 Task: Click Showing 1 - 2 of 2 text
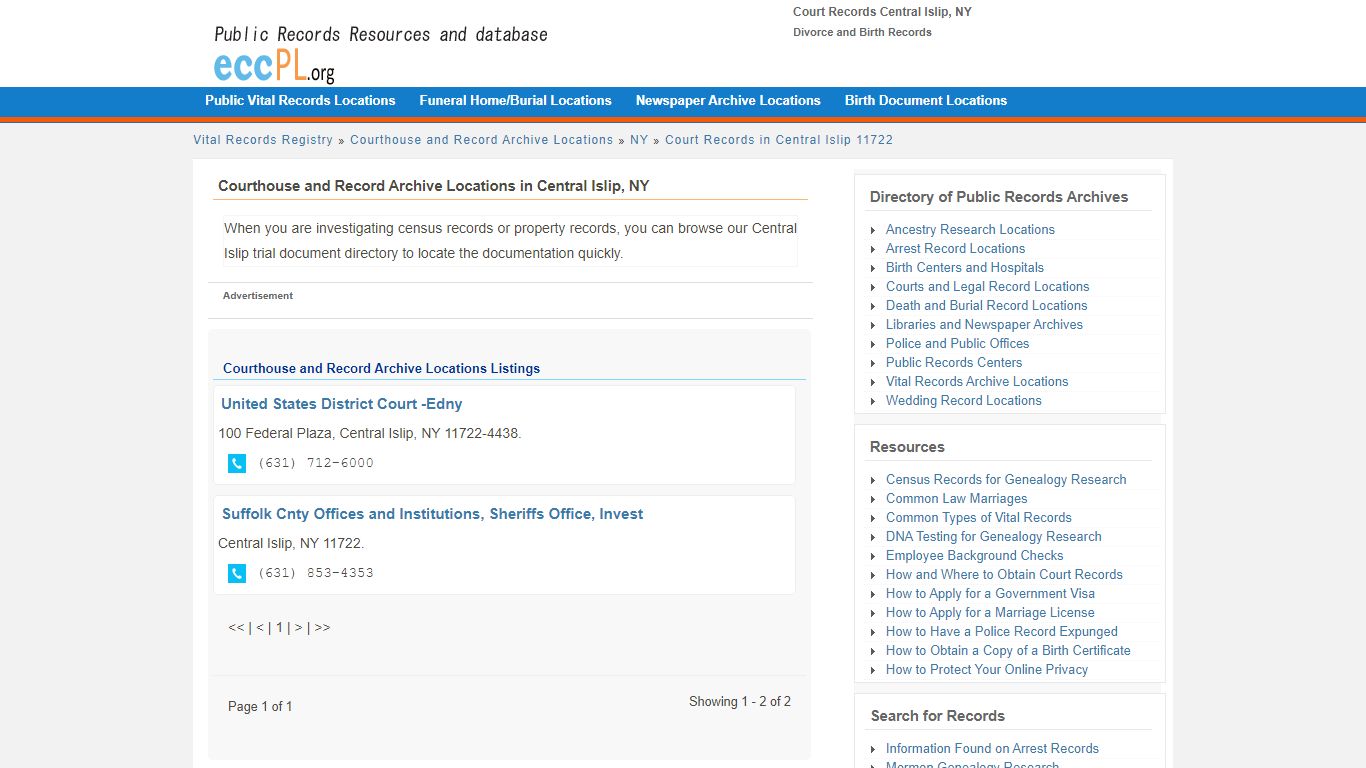click(740, 701)
